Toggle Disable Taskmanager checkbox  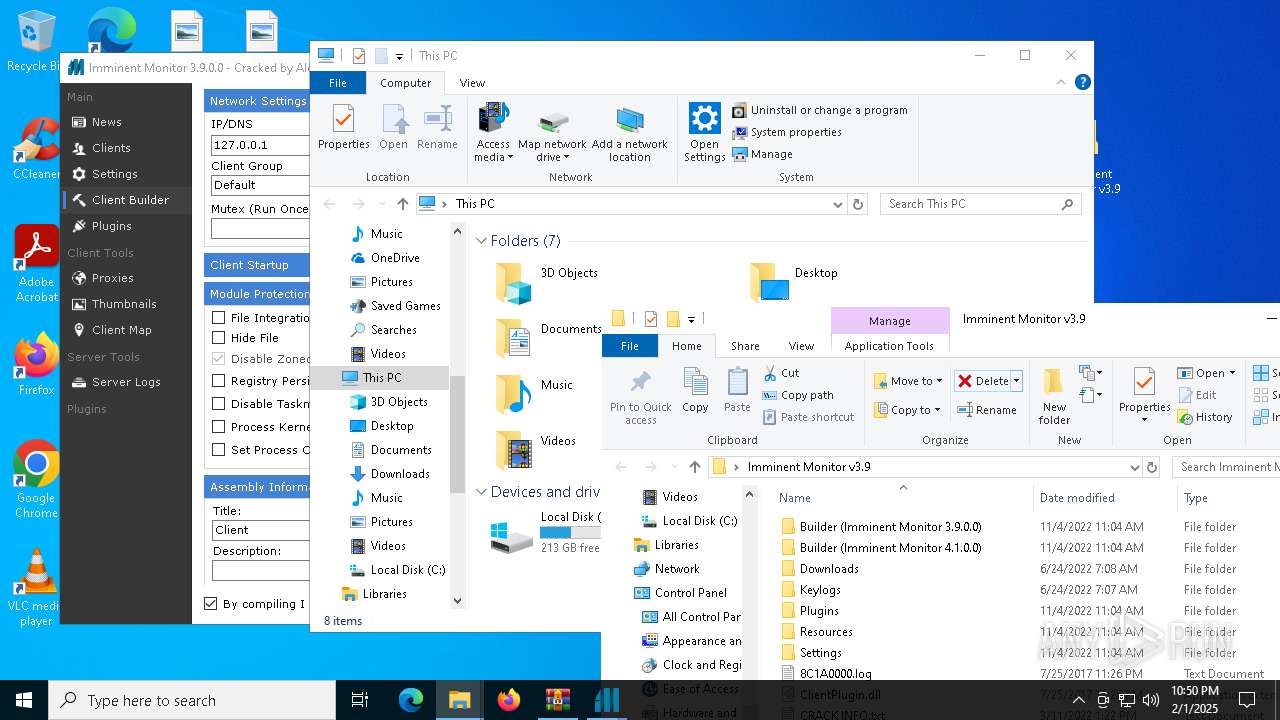click(218, 404)
